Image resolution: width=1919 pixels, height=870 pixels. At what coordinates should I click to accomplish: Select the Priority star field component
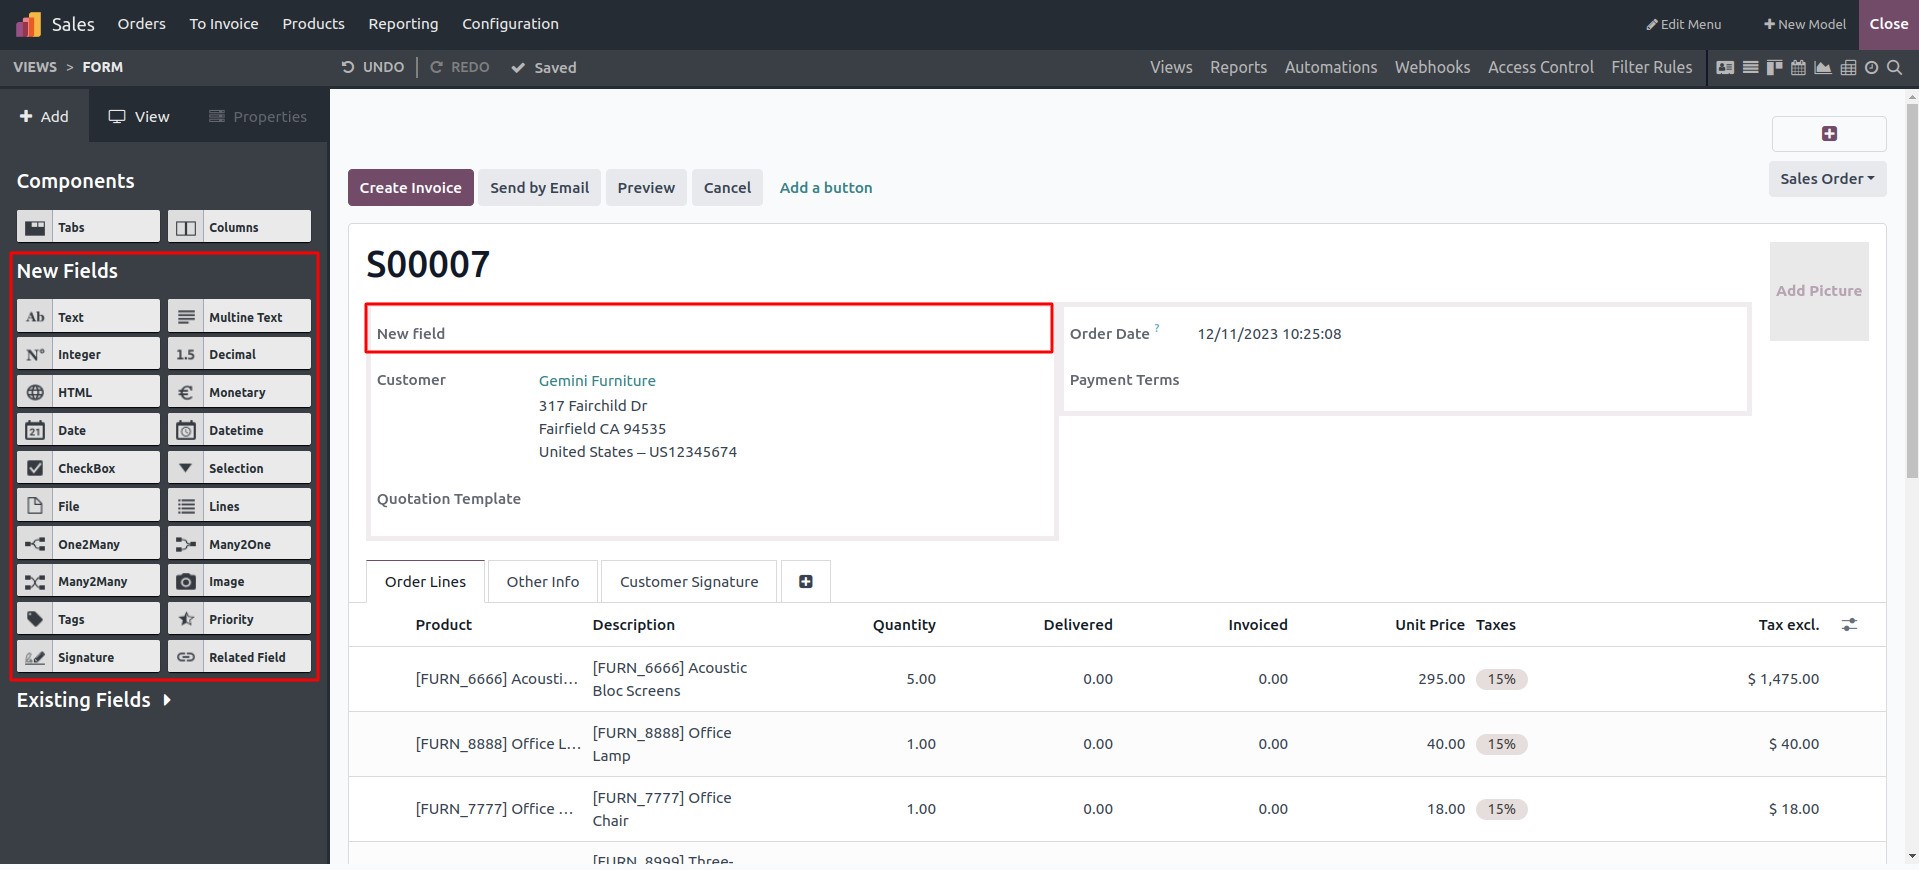point(239,618)
